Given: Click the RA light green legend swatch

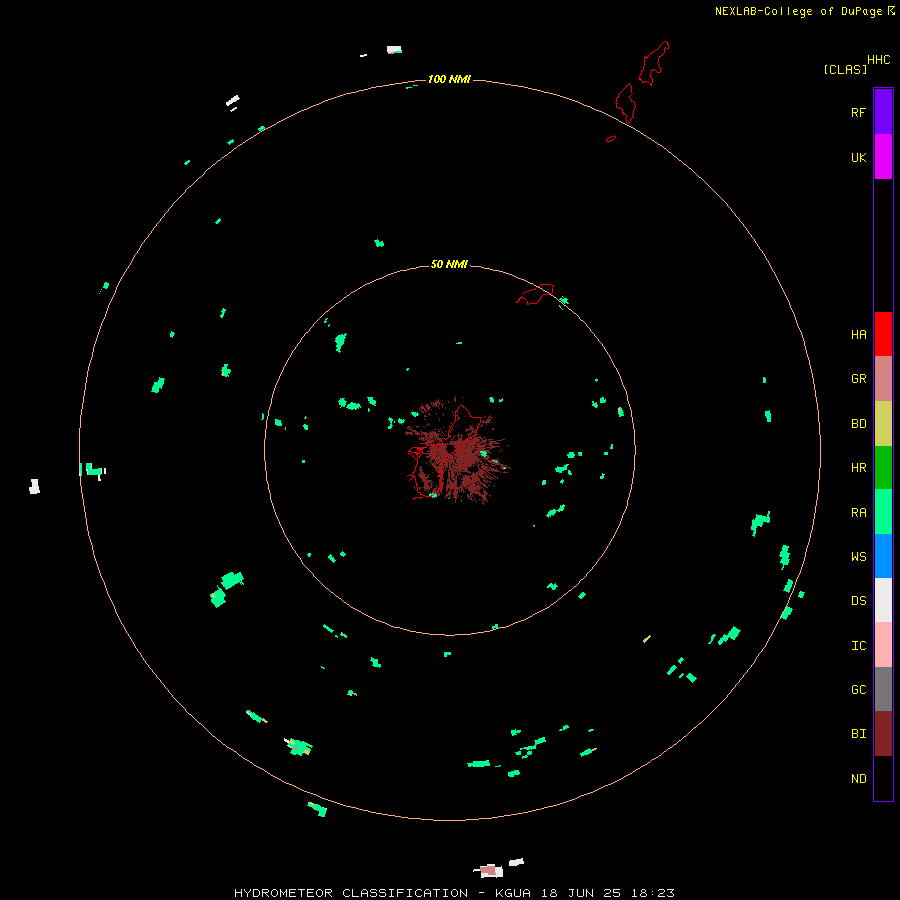Looking at the screenshot, I should coord(883,512).
